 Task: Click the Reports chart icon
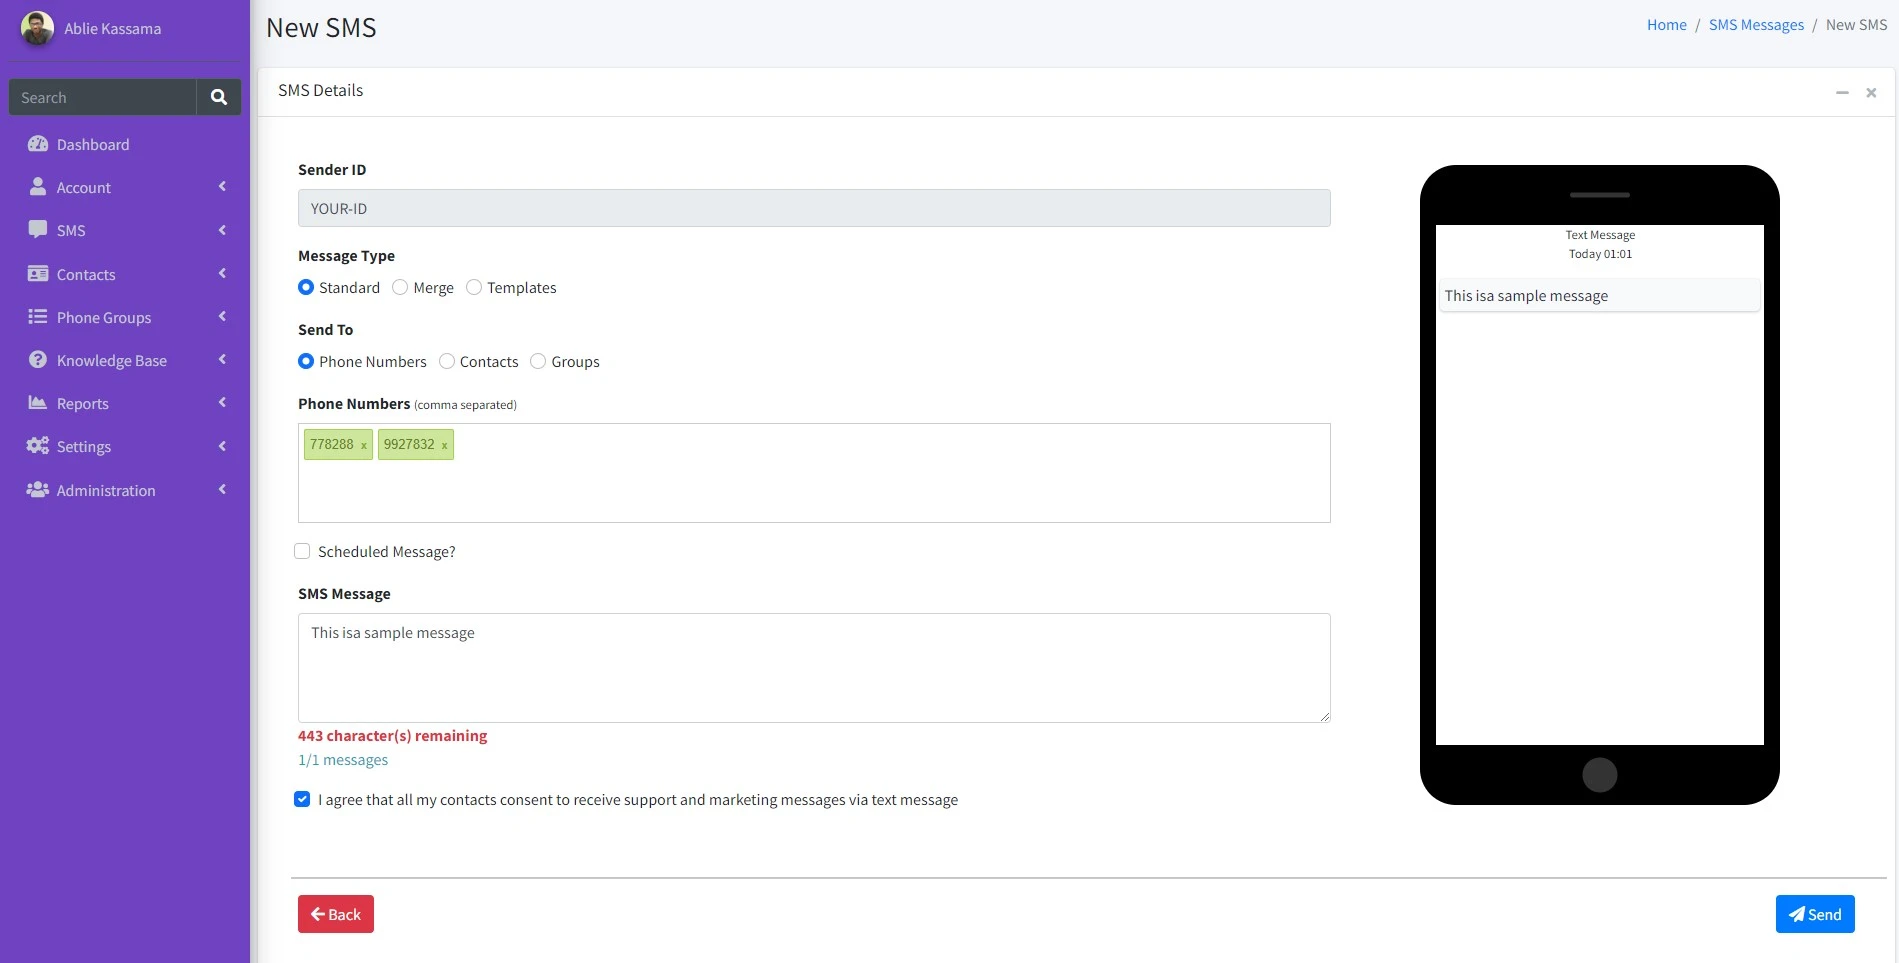37,403
